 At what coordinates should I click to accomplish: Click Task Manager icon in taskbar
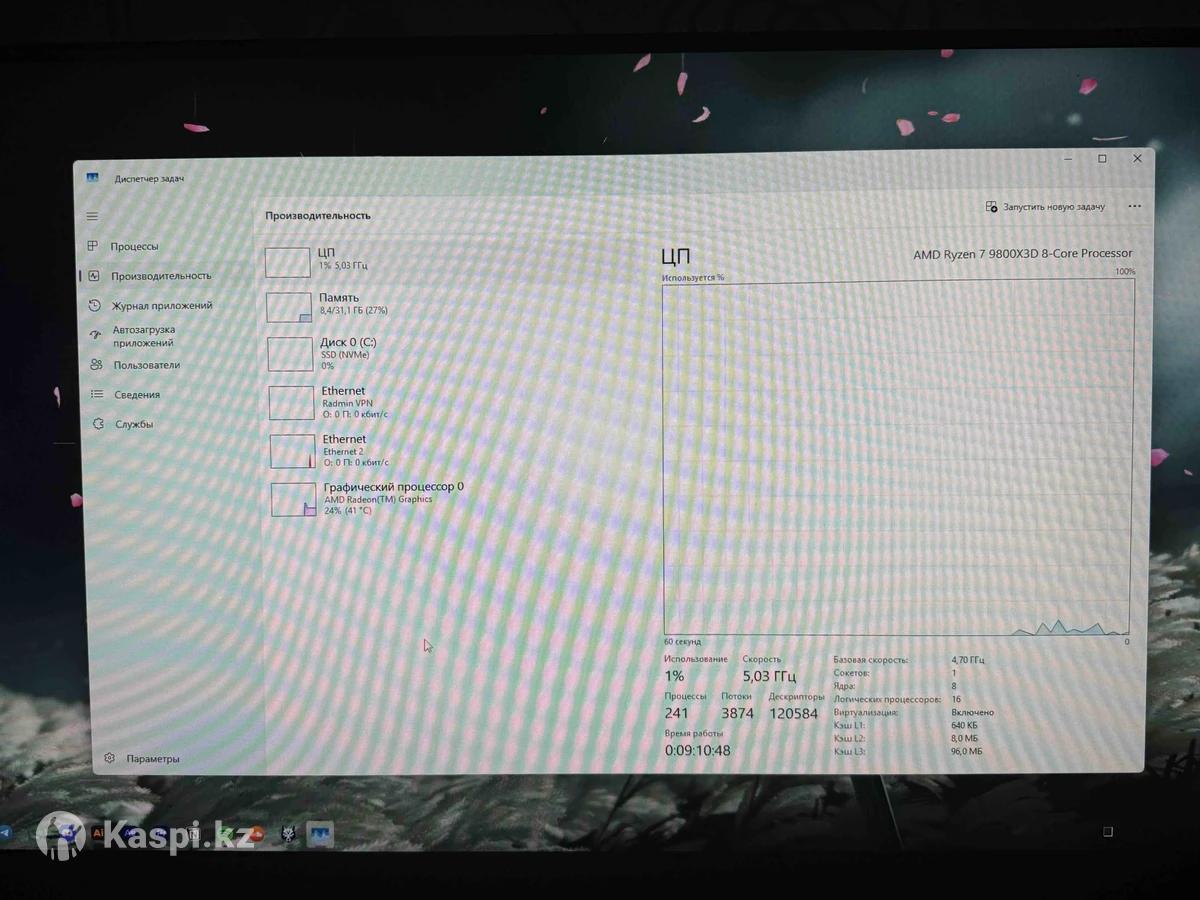click(320, 833)
